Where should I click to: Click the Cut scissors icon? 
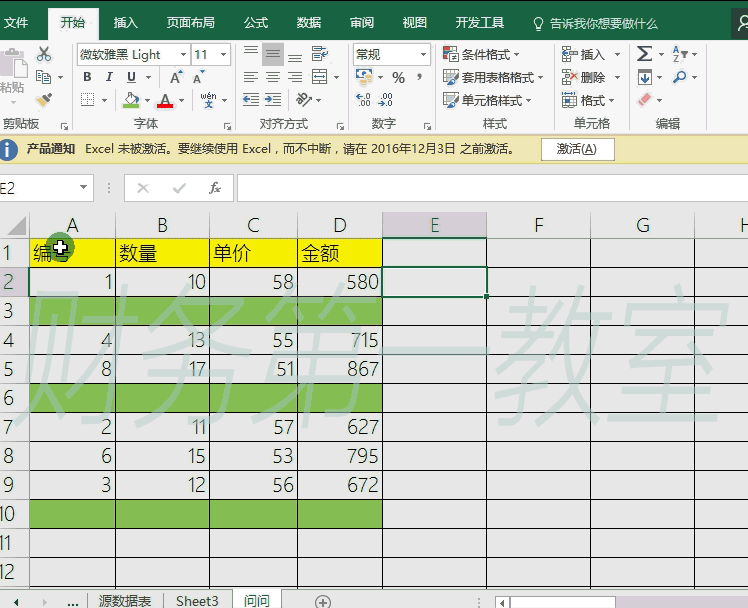(x=44, y=54)
